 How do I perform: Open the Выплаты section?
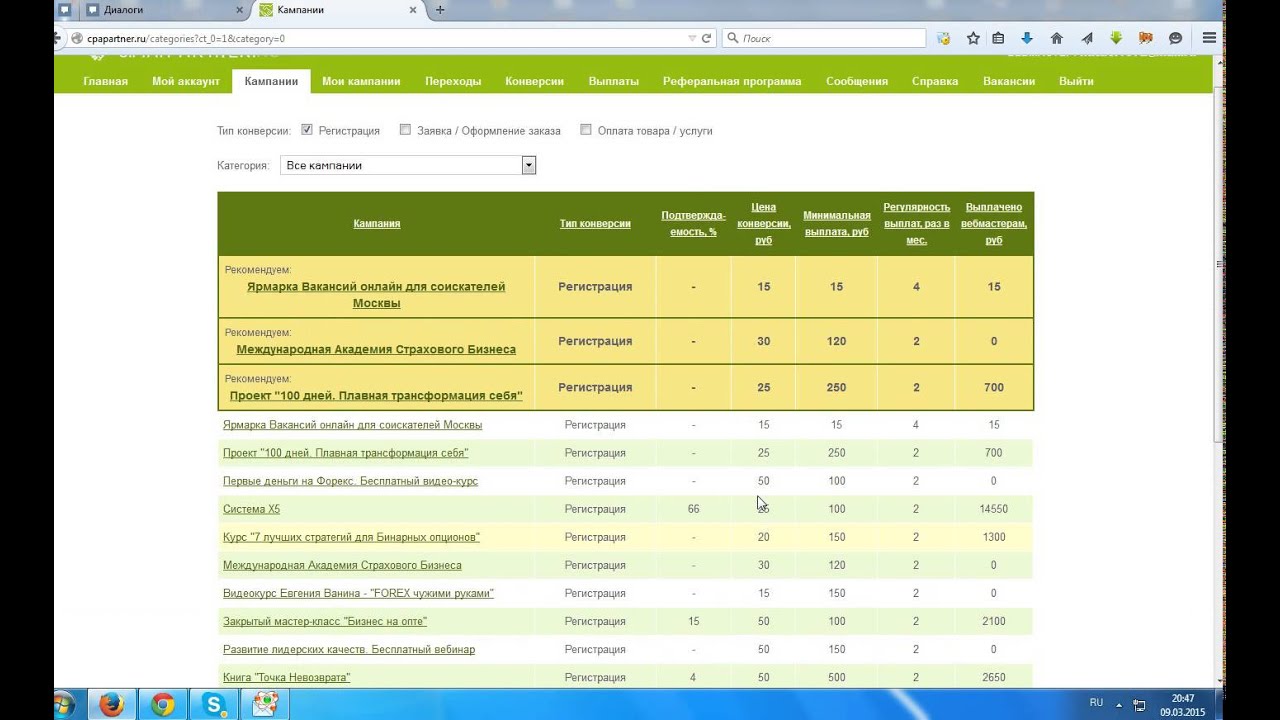pos(613,81)
